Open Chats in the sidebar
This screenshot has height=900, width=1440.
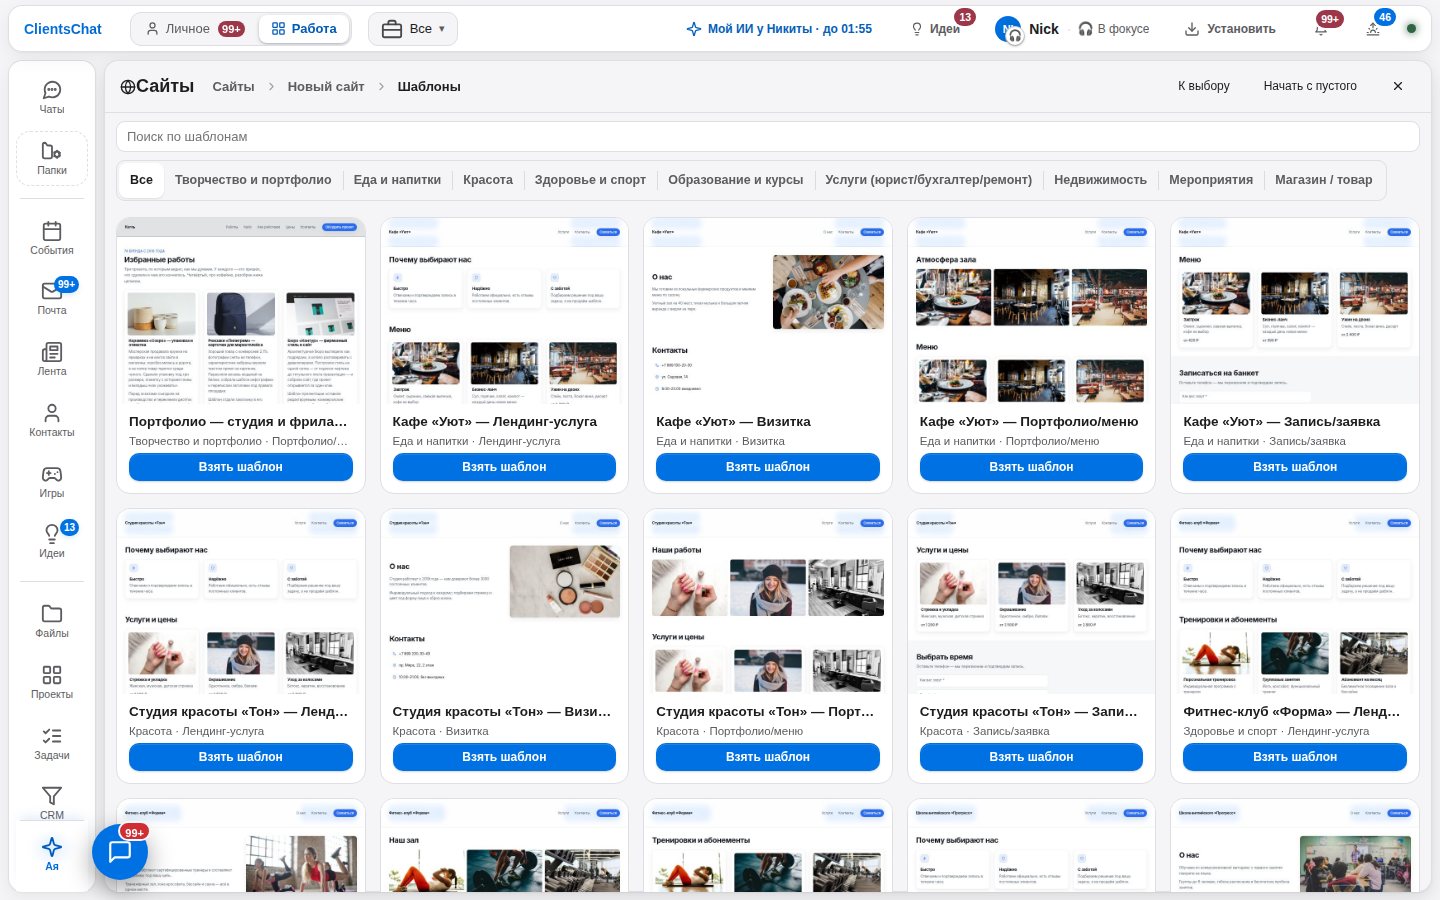pyautogui.click(x=52, y=98)
